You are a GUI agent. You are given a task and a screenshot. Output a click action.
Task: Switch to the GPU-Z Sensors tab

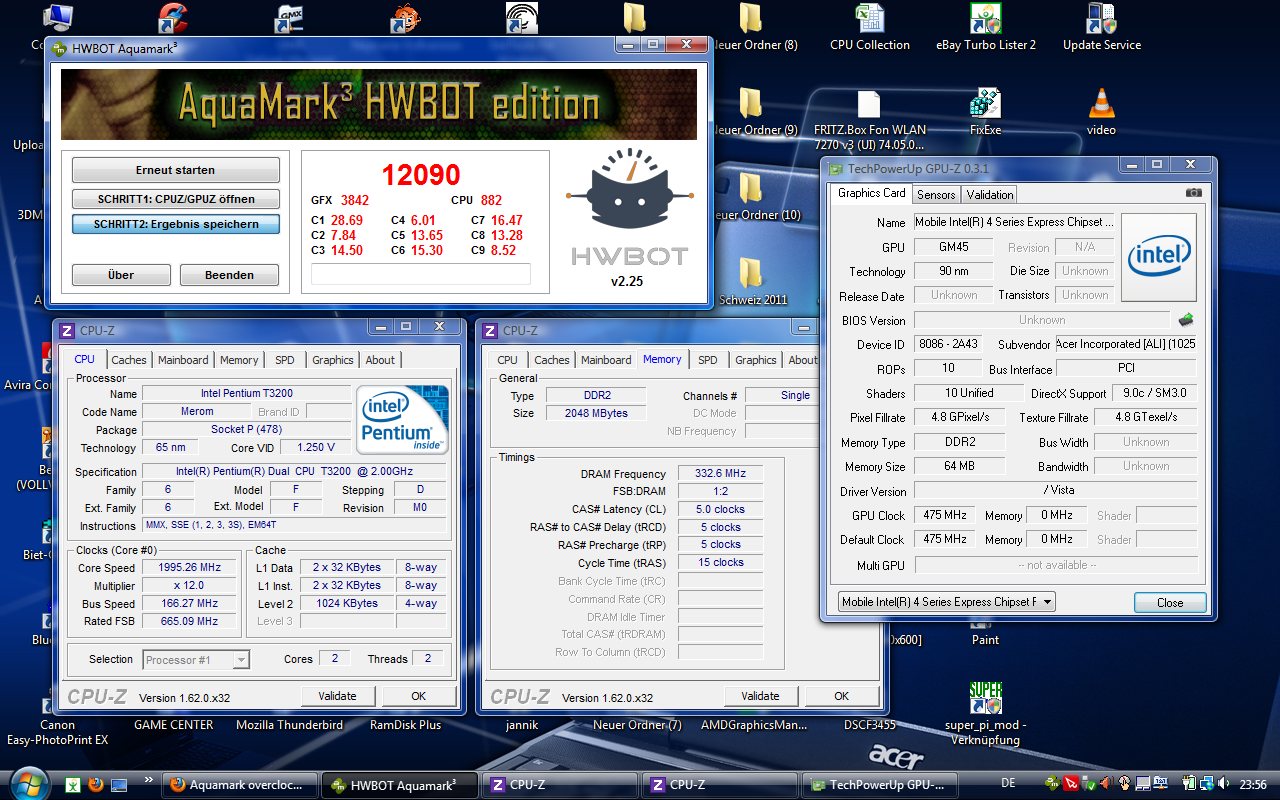click(x=936, y=194)
